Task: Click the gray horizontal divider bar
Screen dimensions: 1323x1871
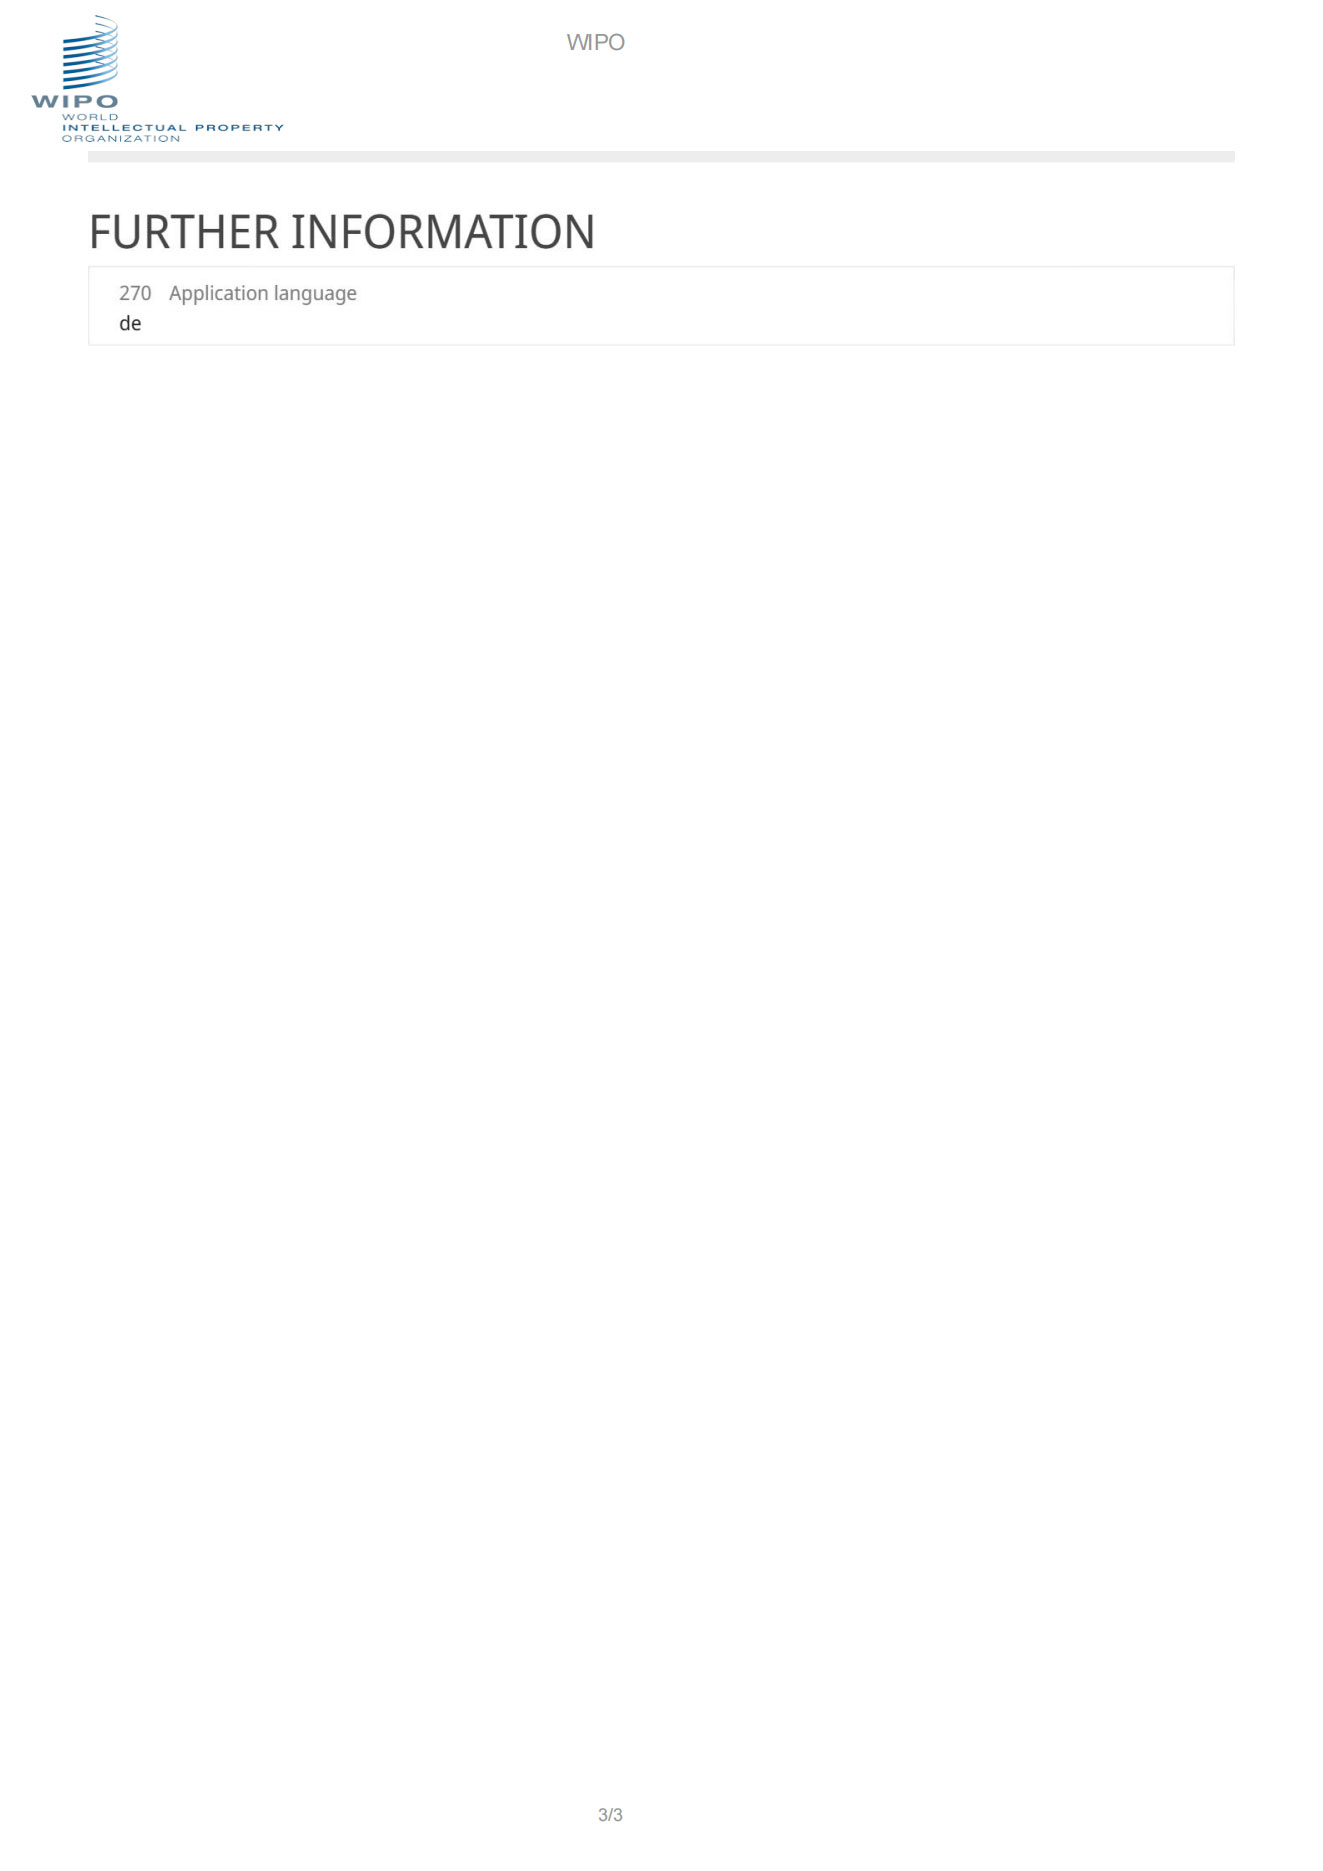Action: [661, 156]
